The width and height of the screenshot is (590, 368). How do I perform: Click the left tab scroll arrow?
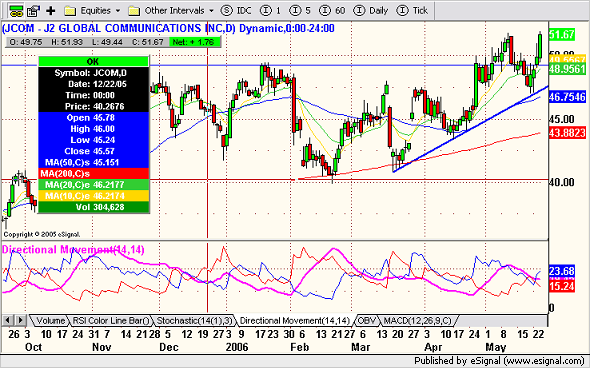tap(8, 321)
